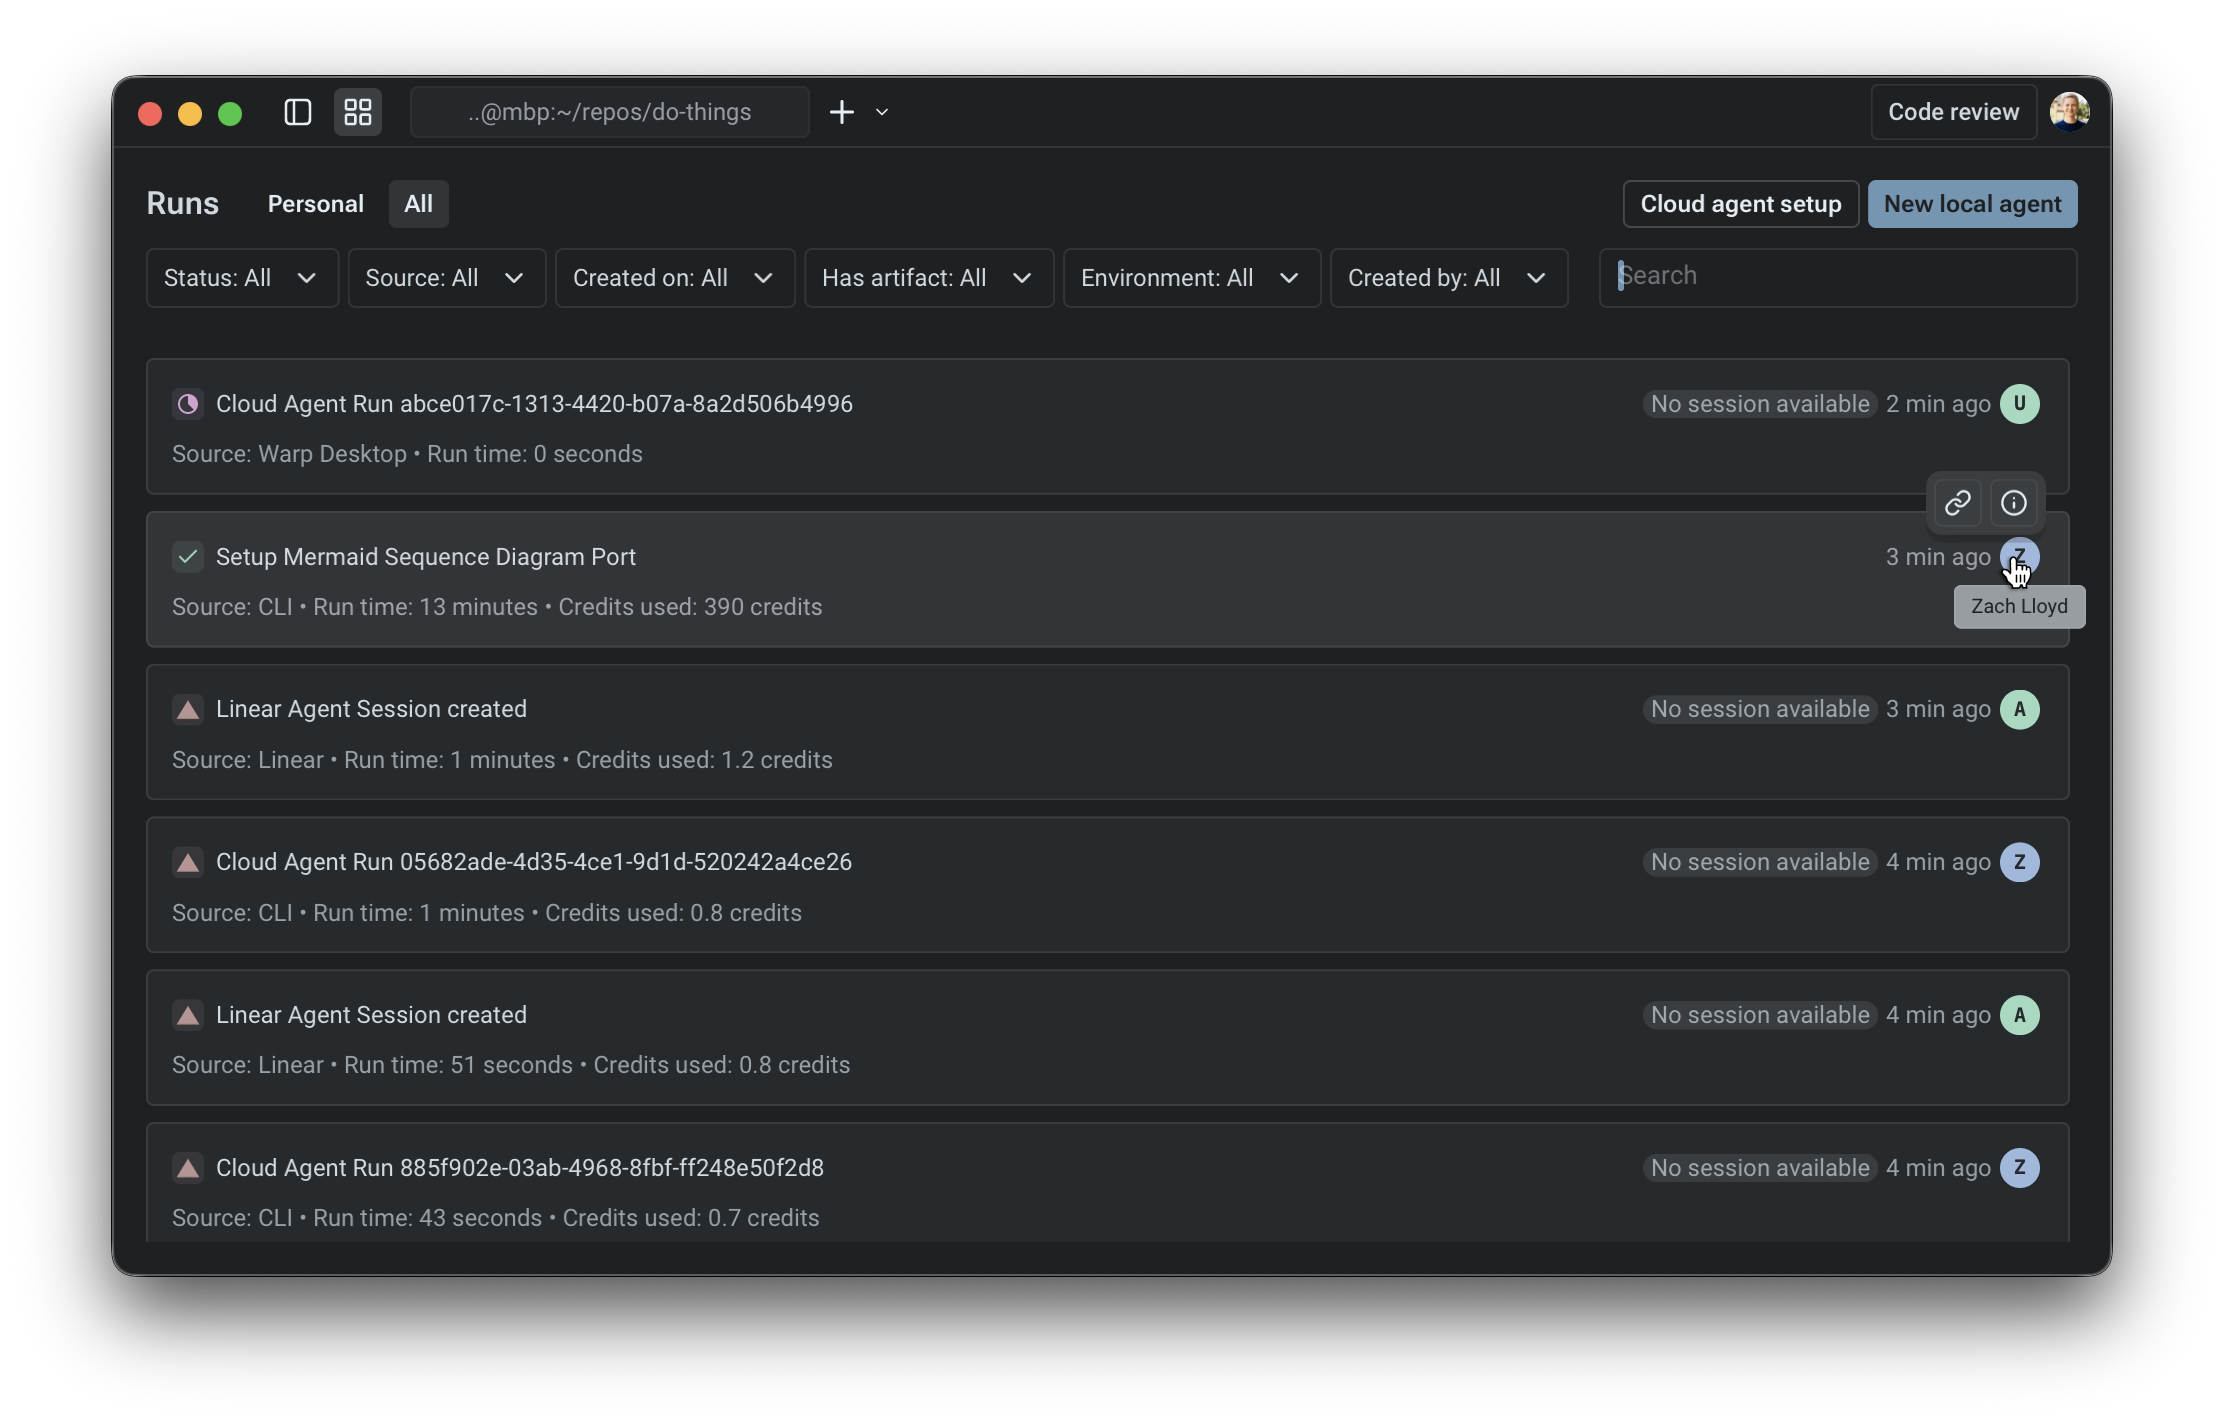Screen dimensions: 2224x1424
Task: Expand the Has artifact: All filter
Action: [928, 278]
